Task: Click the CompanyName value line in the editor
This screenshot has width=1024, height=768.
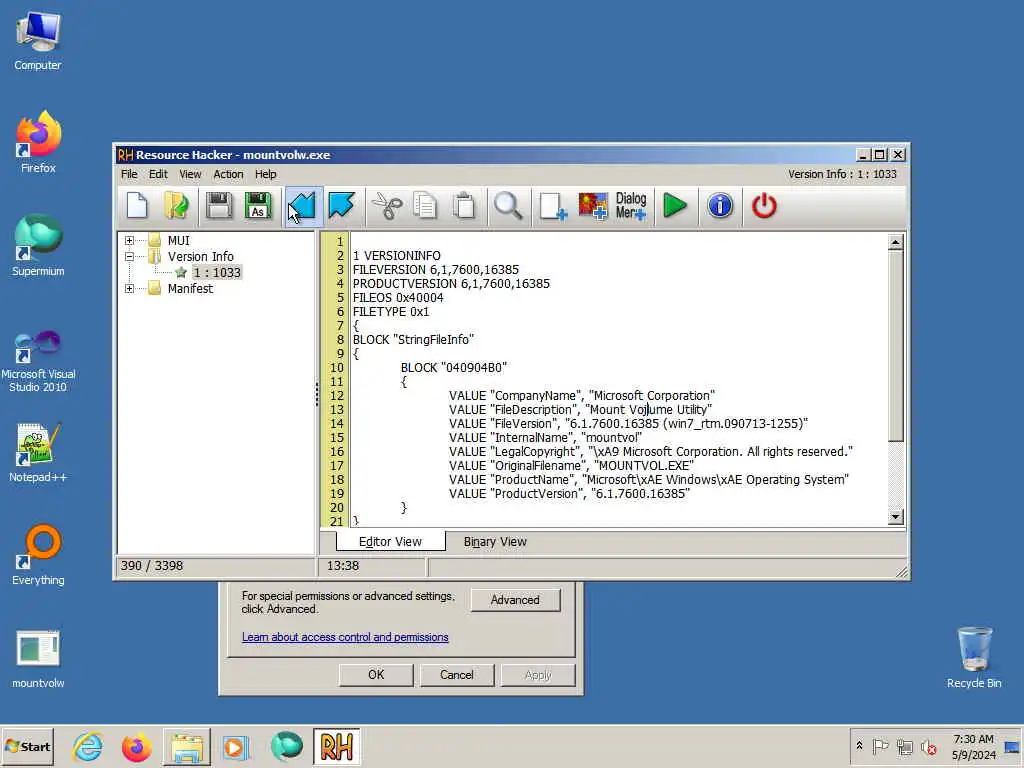Action: (582, 396)
